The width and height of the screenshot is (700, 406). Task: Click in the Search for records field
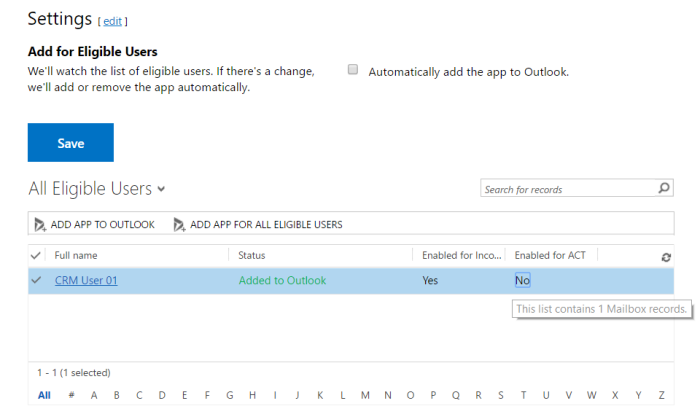(567, 189)
